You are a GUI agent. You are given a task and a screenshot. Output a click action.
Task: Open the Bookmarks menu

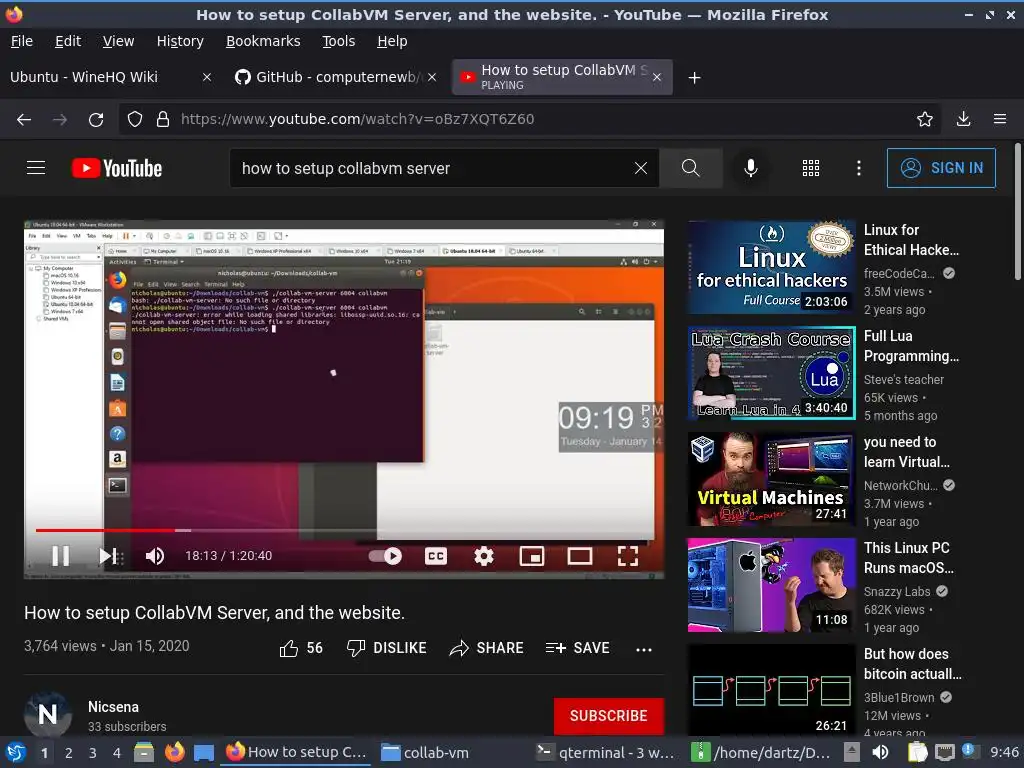263,41
